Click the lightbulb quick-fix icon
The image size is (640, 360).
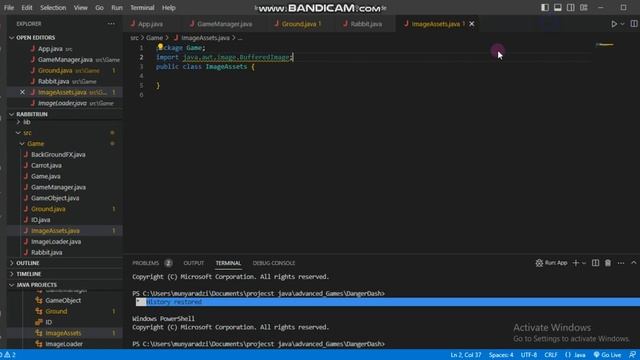[160, 47]
